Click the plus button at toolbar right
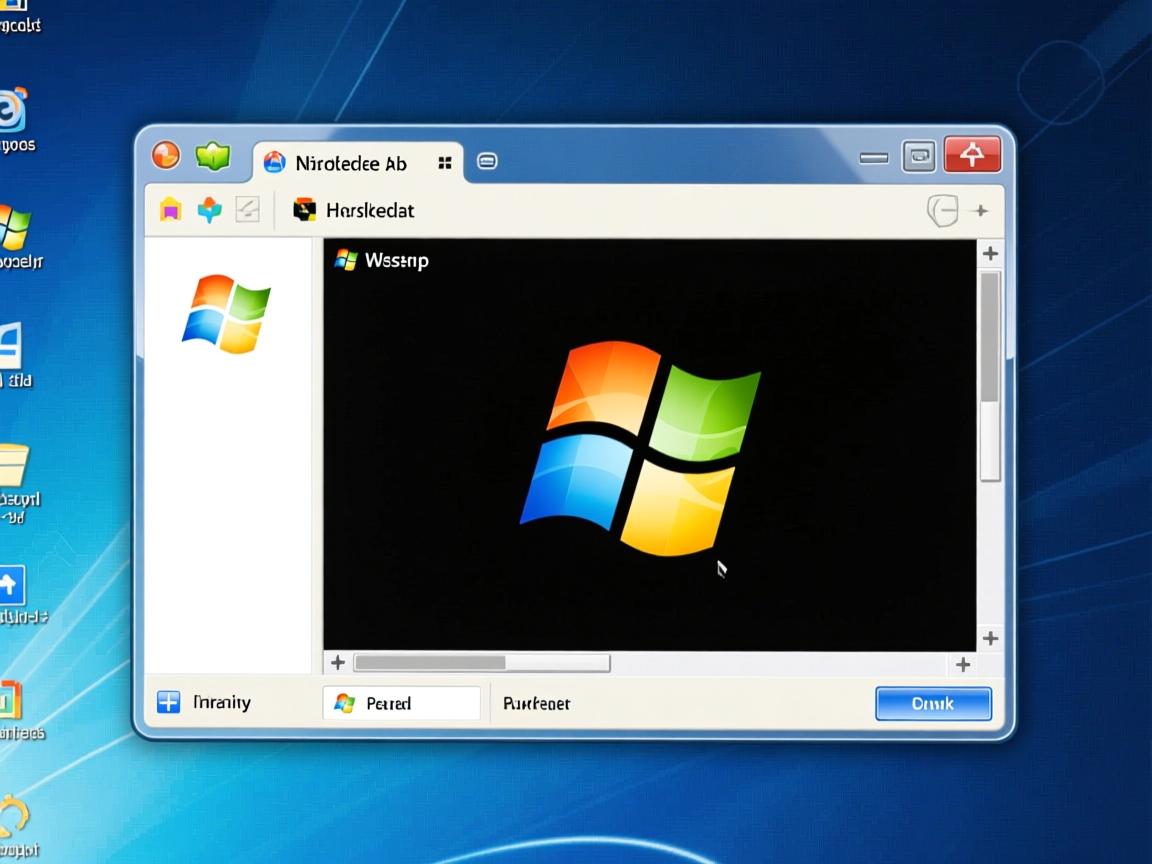Viewport: 1152px width, 864px height. point(981,210)
